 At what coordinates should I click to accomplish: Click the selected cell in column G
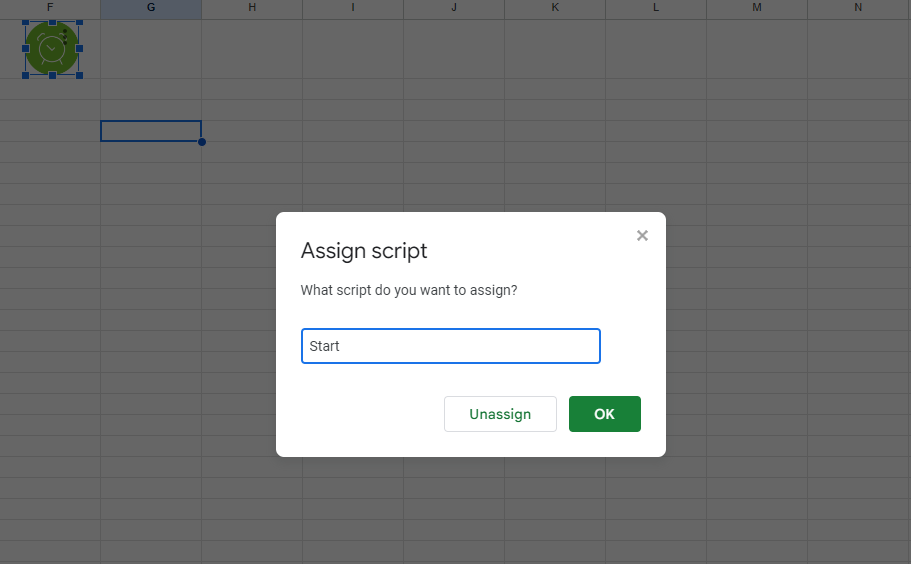151,131
